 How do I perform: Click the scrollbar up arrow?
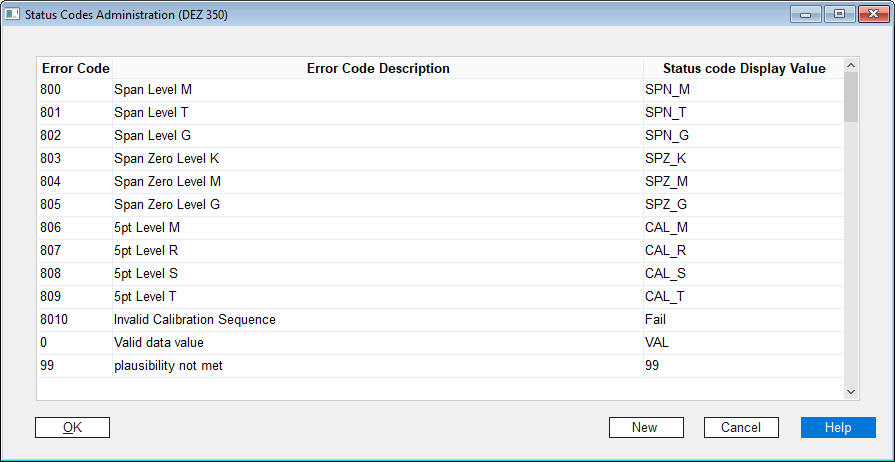850,65
